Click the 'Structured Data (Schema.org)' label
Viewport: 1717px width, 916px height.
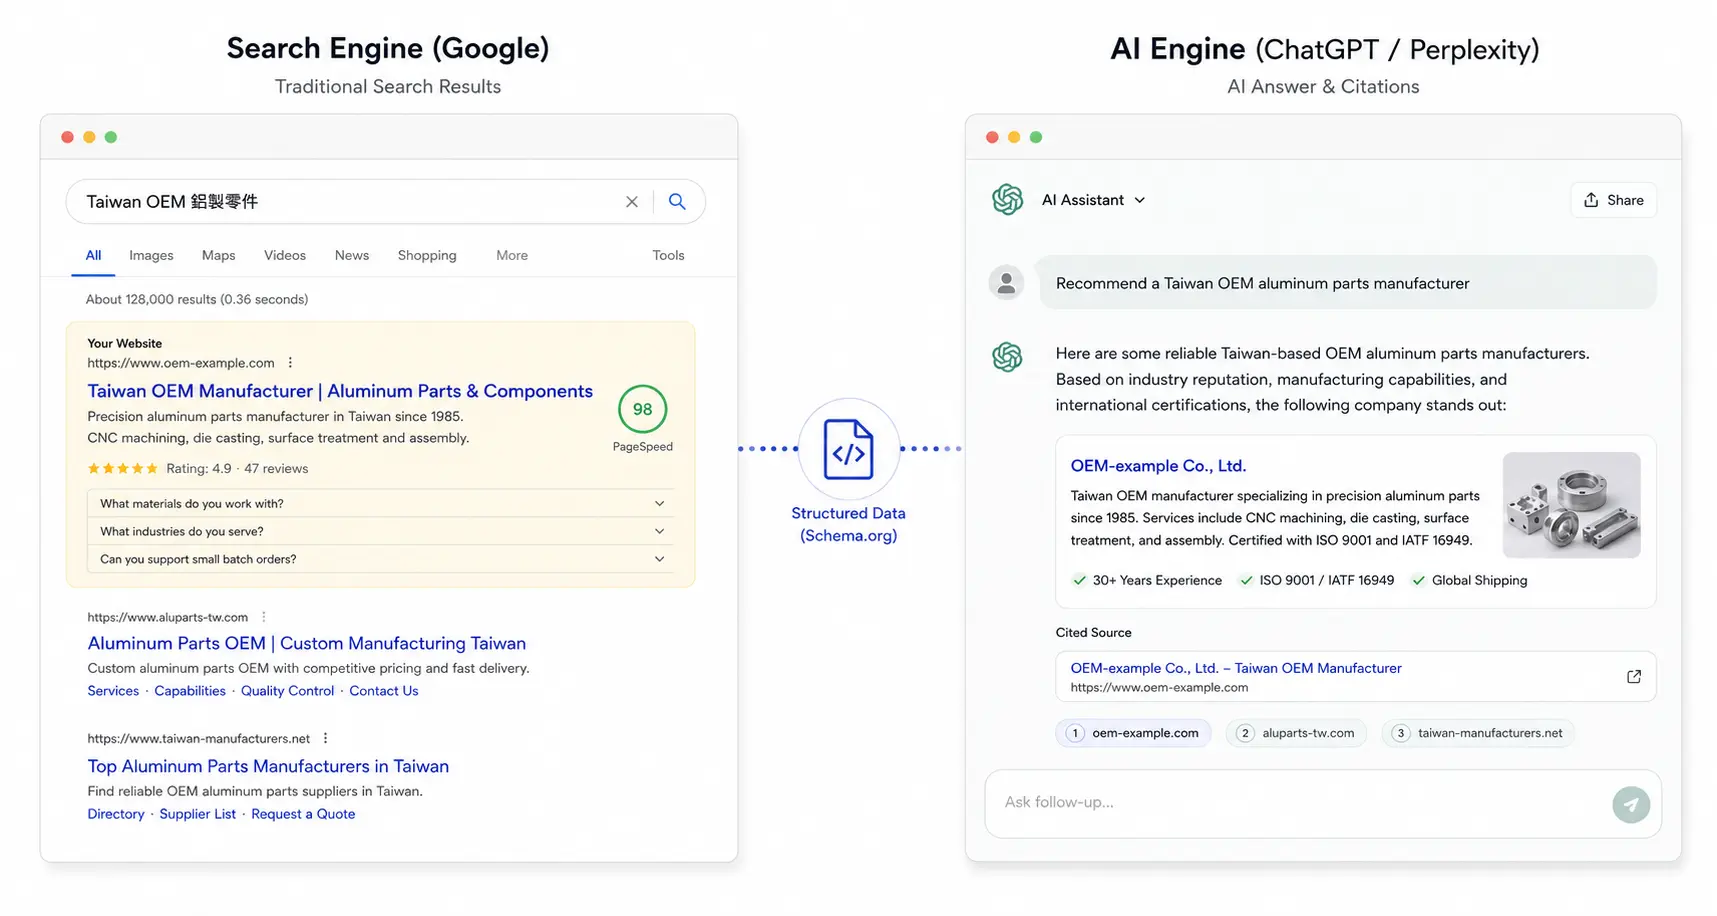click(848, 524)
